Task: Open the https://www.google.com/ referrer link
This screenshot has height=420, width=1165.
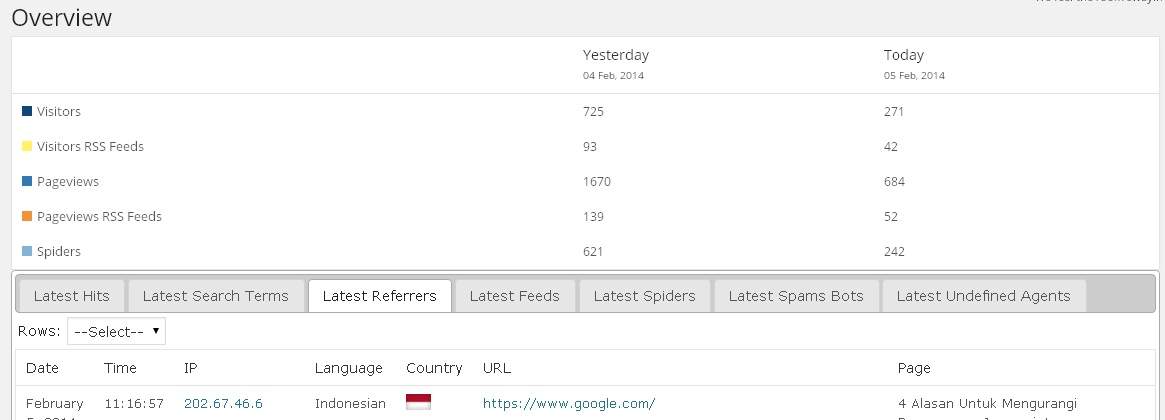Action: (x=569, y=403)
